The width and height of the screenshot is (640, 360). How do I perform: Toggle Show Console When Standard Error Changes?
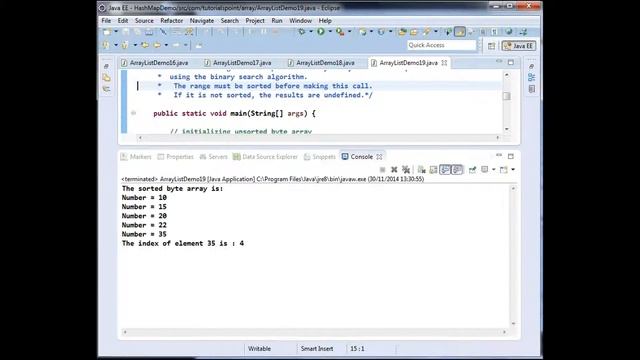(457, 169)
